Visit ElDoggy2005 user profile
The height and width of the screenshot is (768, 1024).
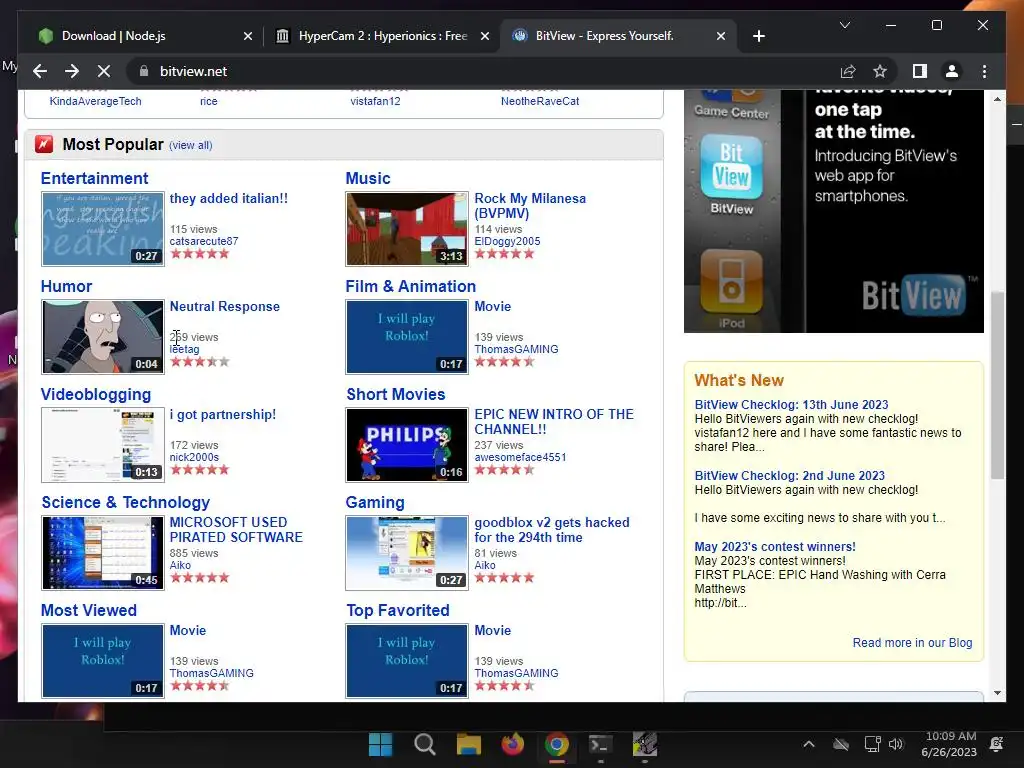pos(507,241)
